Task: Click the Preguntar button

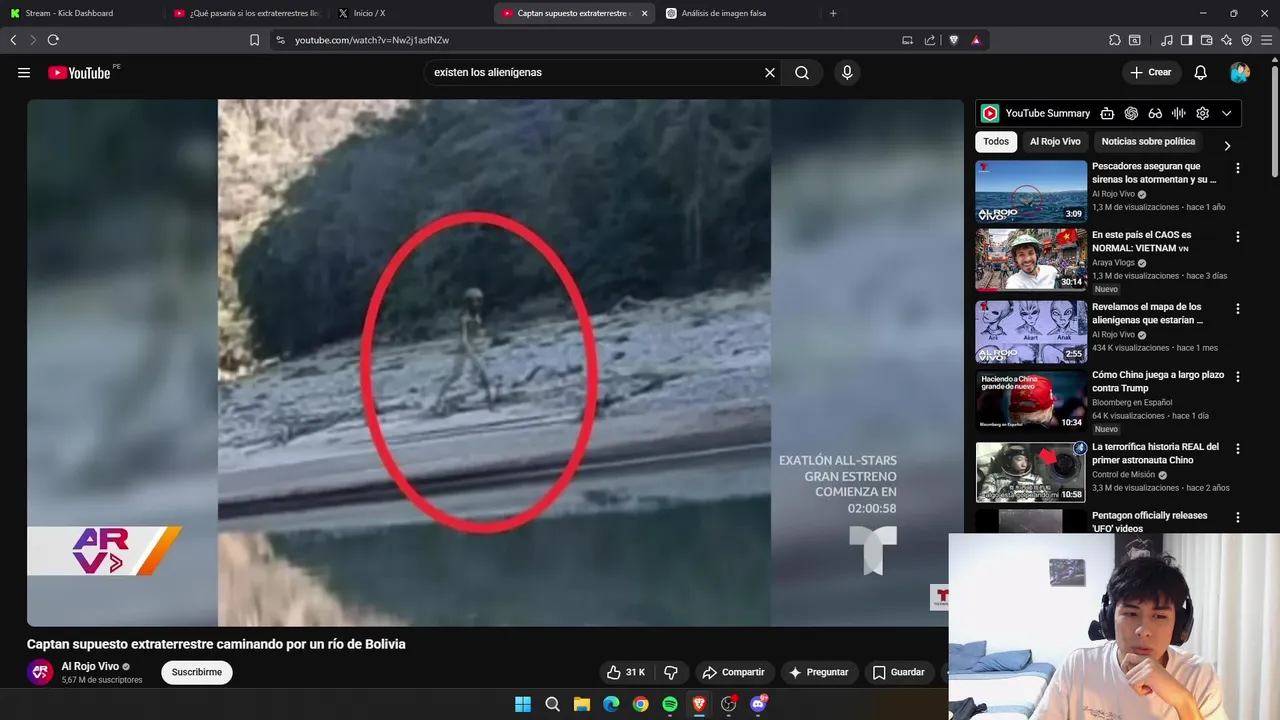Action: pyautogui.click(x=818, y=672)
